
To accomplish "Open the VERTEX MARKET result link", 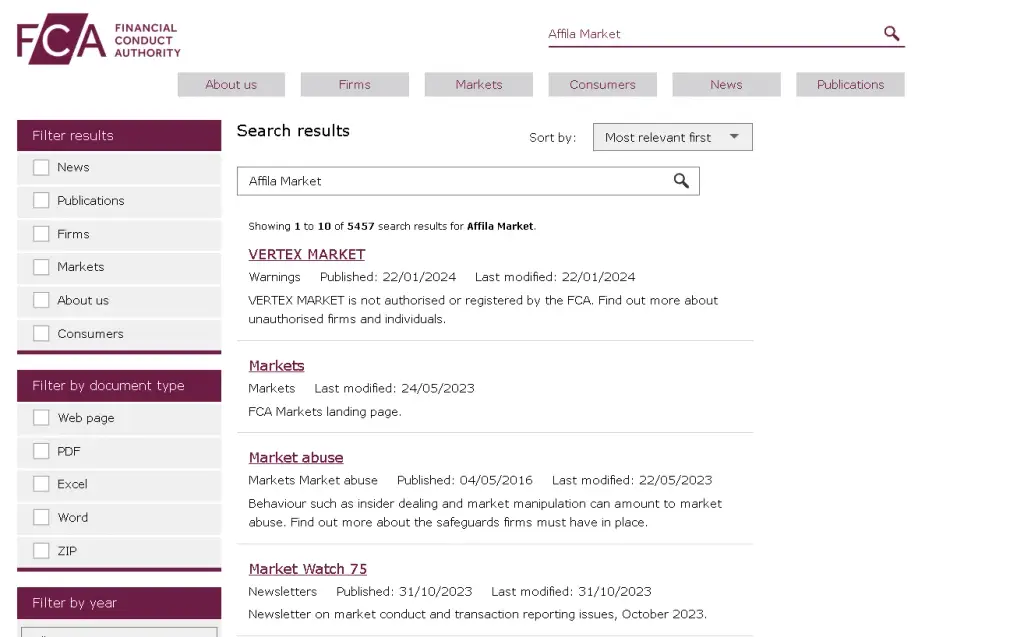I will coord(306,254).
